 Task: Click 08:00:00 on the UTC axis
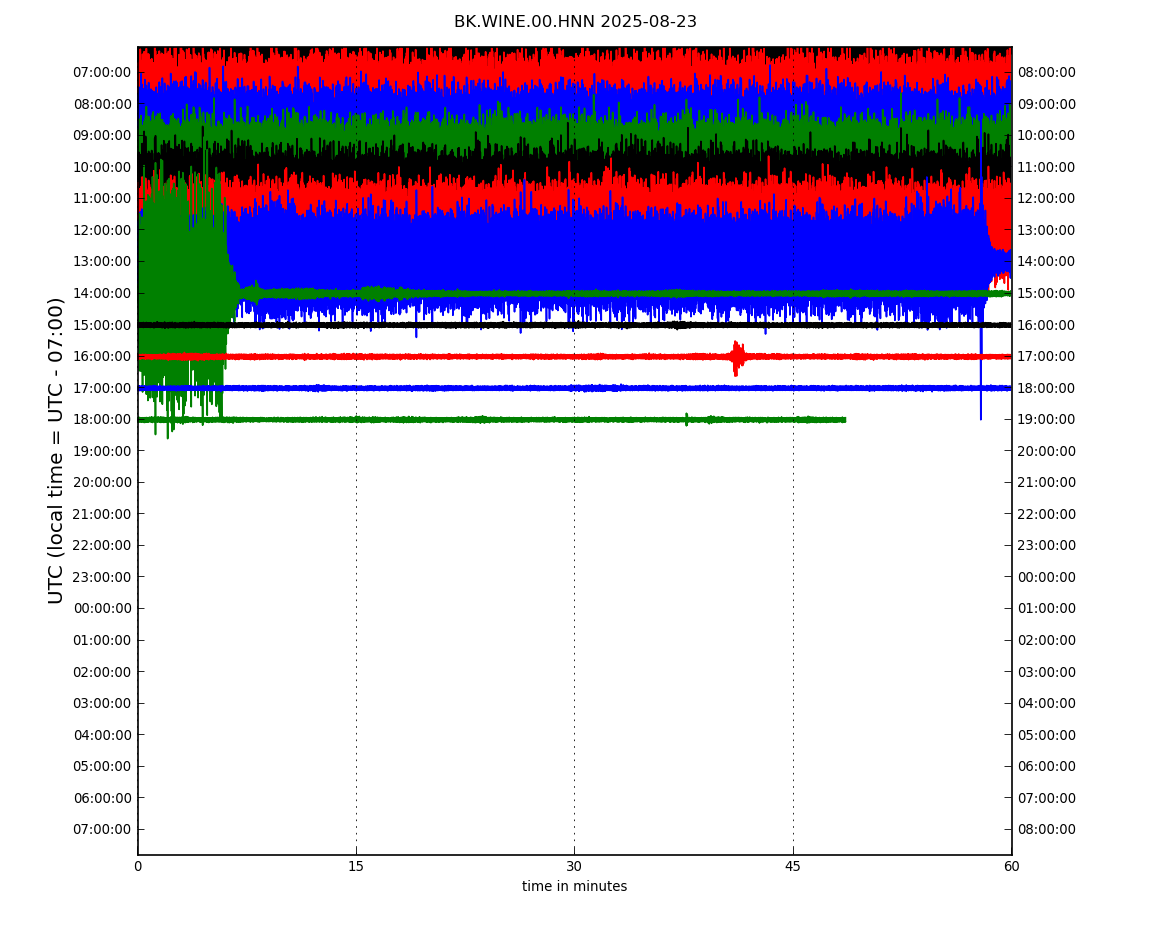tap(102, 104)
